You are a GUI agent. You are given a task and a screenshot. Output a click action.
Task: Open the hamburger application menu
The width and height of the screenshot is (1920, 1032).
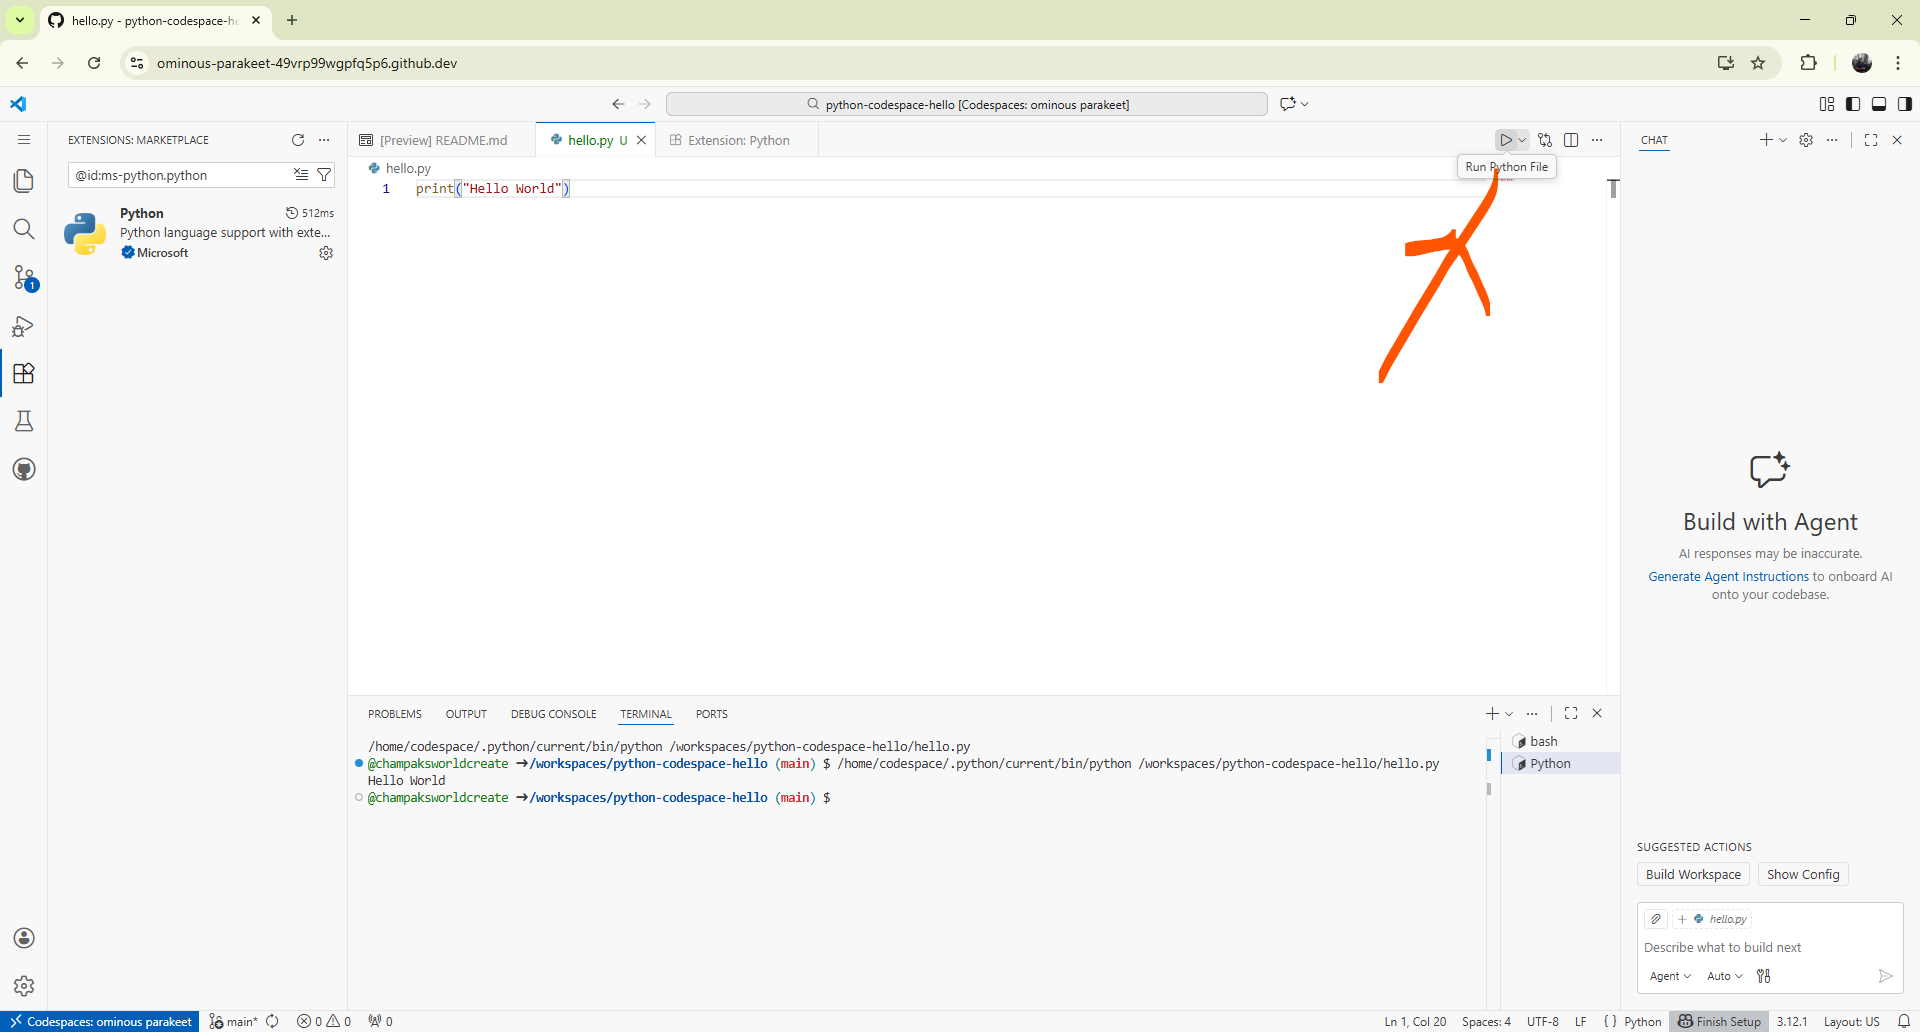pos(24,140)
